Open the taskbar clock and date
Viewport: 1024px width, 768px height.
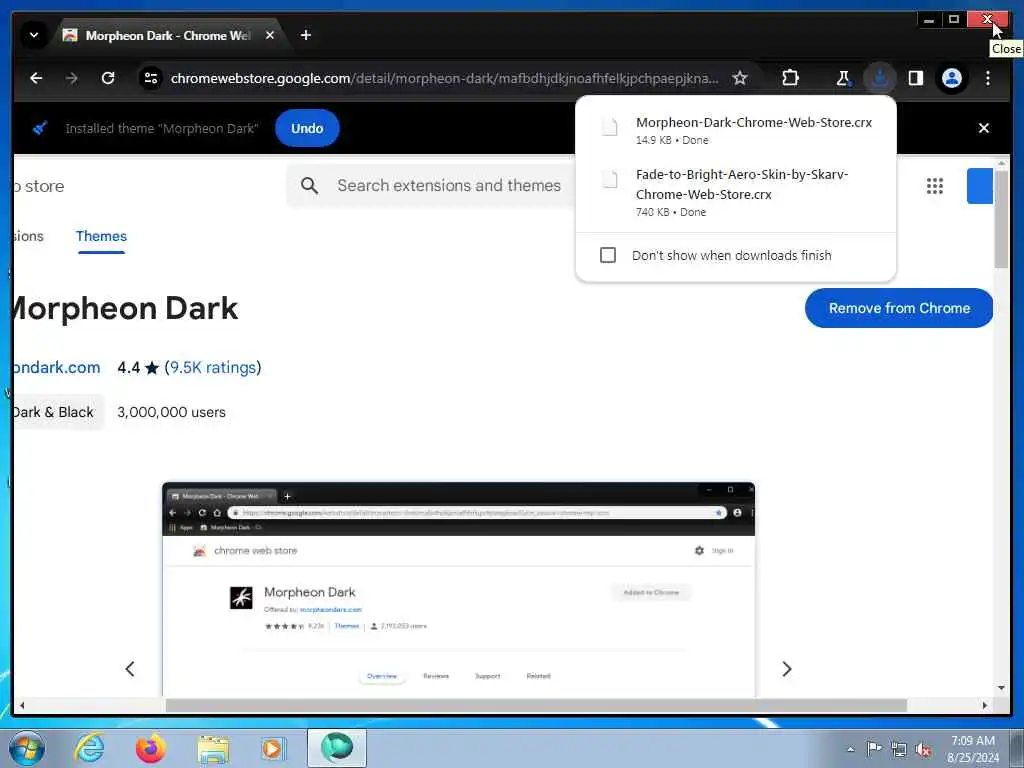click(972, 749)
